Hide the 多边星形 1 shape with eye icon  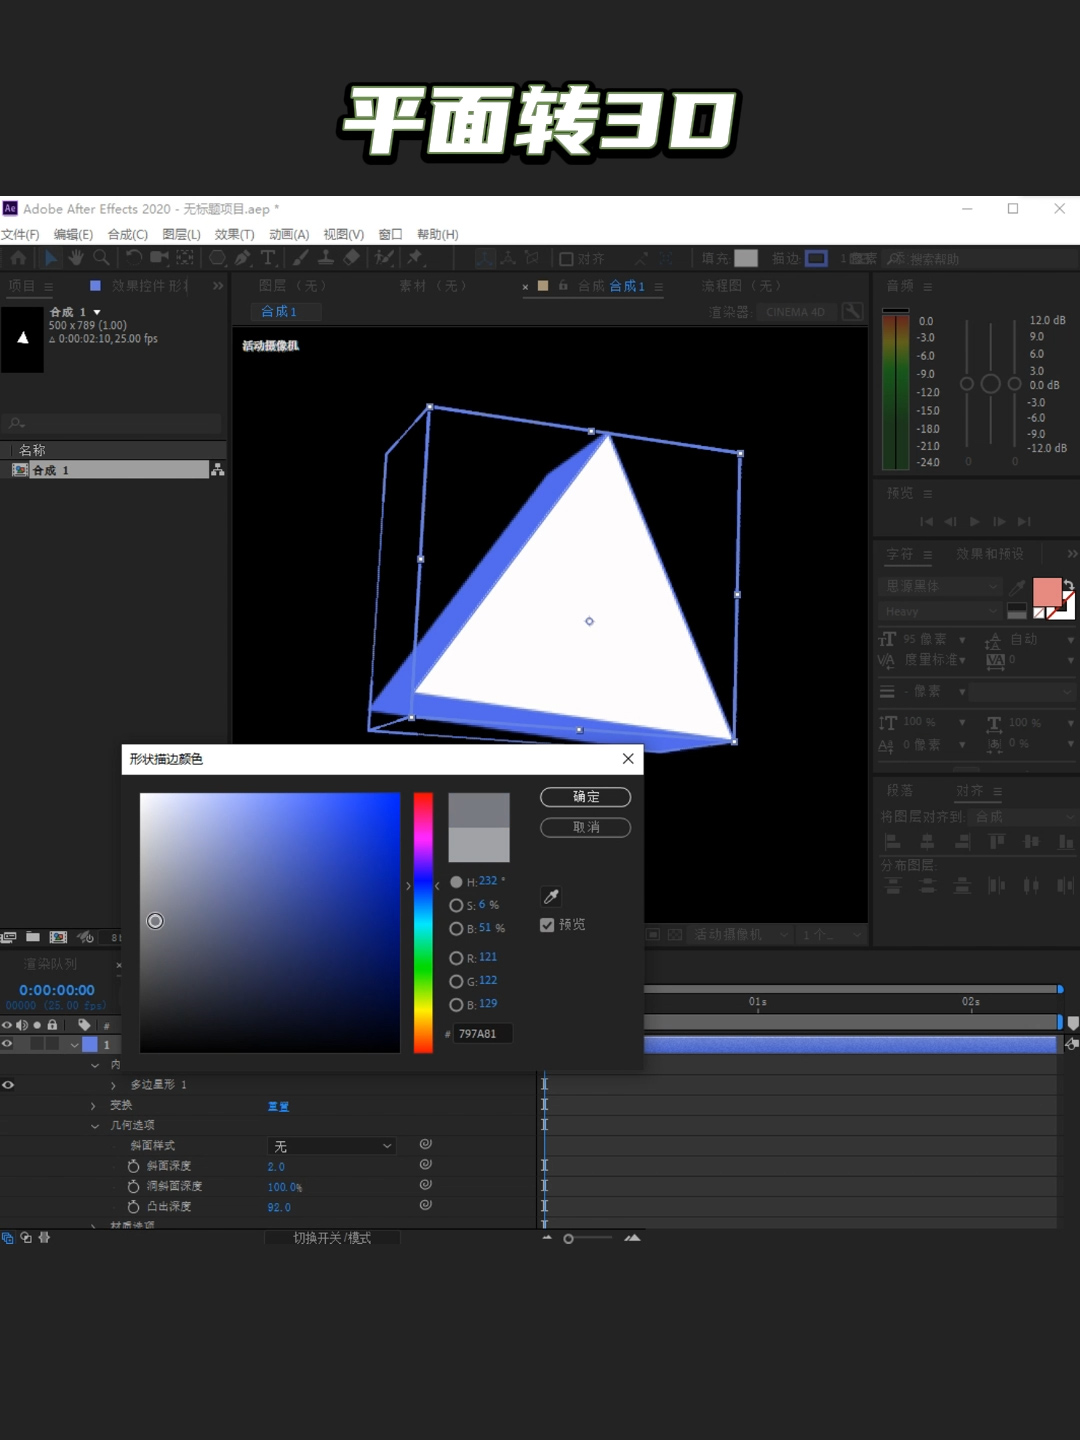point(8,1085)
